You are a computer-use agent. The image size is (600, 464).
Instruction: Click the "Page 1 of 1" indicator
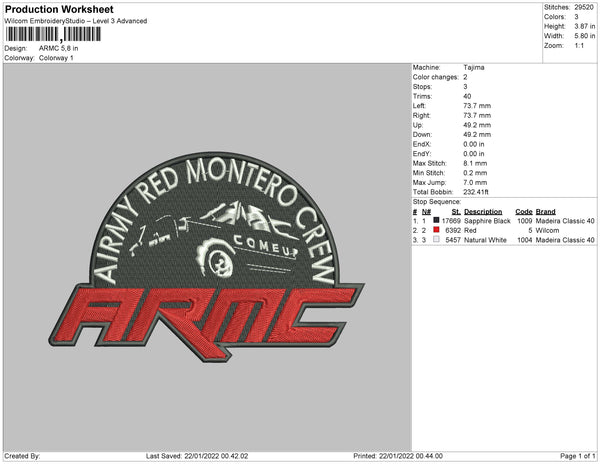pyautogui.click(x=578, y=456)
